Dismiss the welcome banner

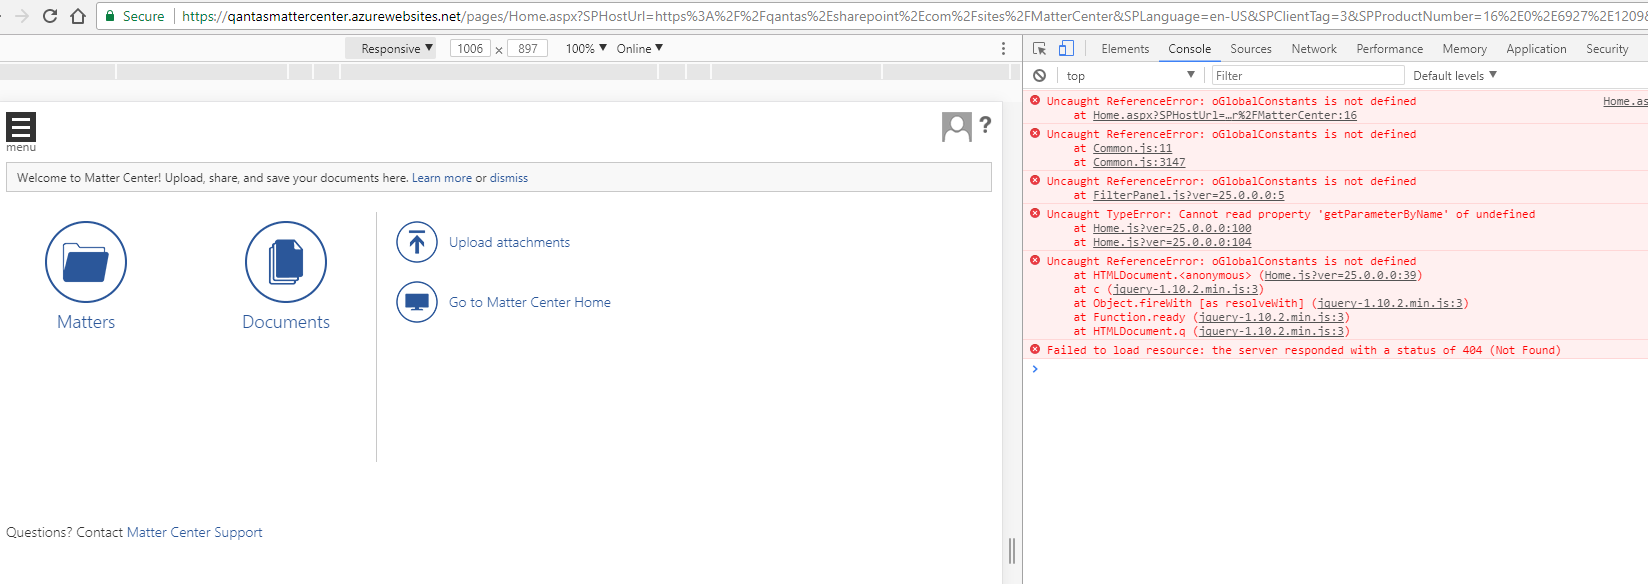coord(509,178)
